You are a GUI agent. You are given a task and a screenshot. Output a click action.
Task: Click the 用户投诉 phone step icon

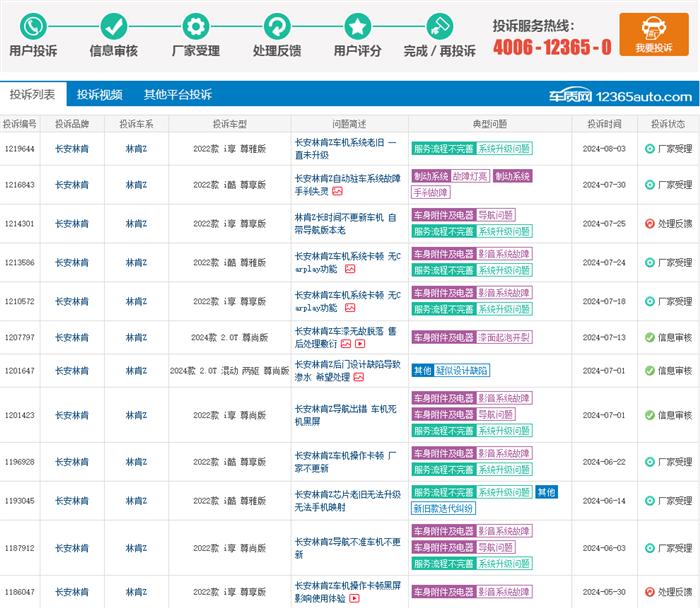(33, 26)
